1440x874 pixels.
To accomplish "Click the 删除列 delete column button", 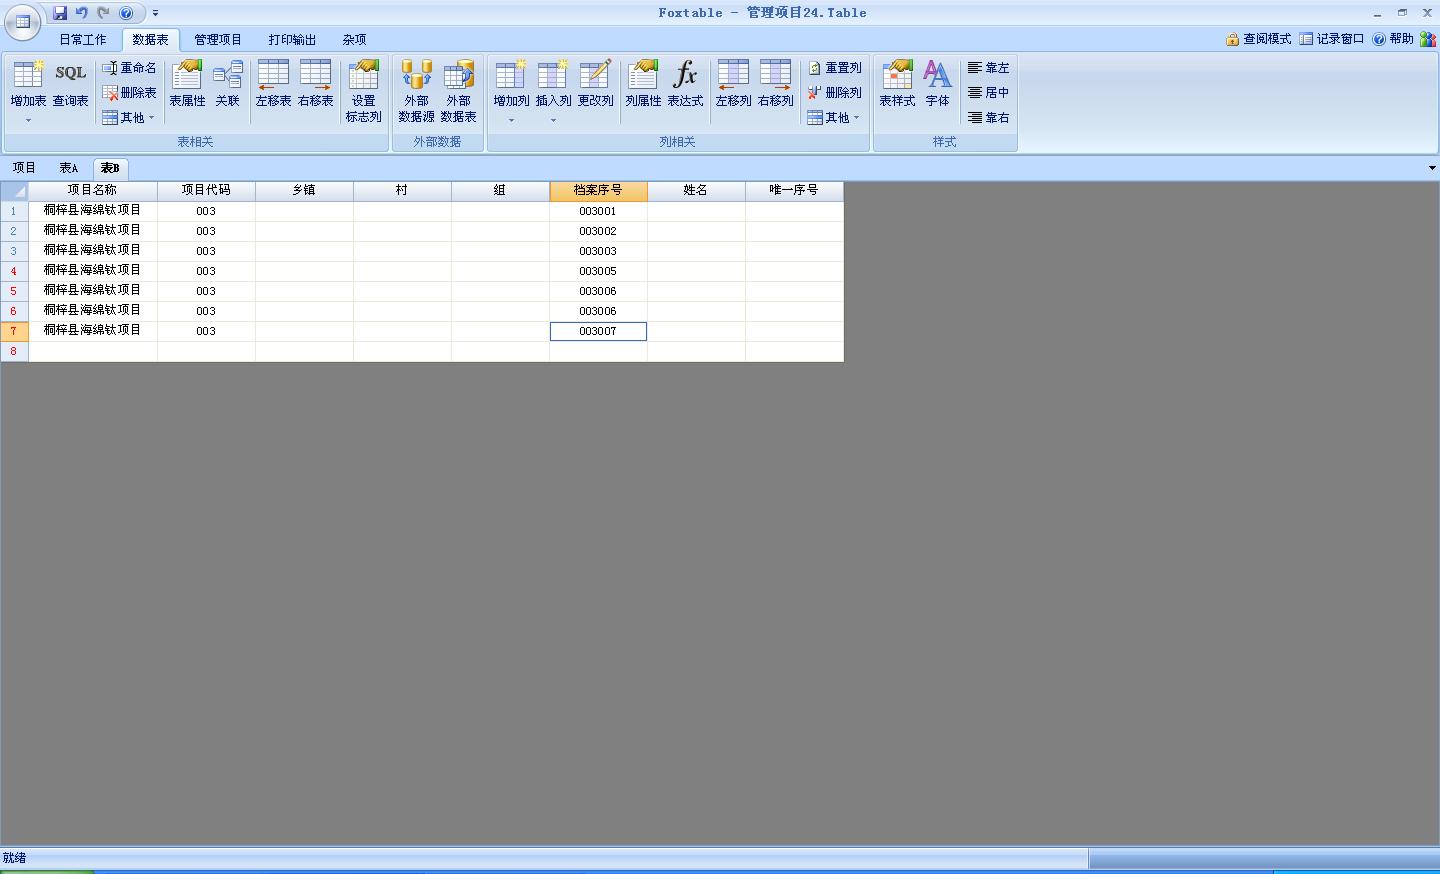I will (x=834, y=93).
